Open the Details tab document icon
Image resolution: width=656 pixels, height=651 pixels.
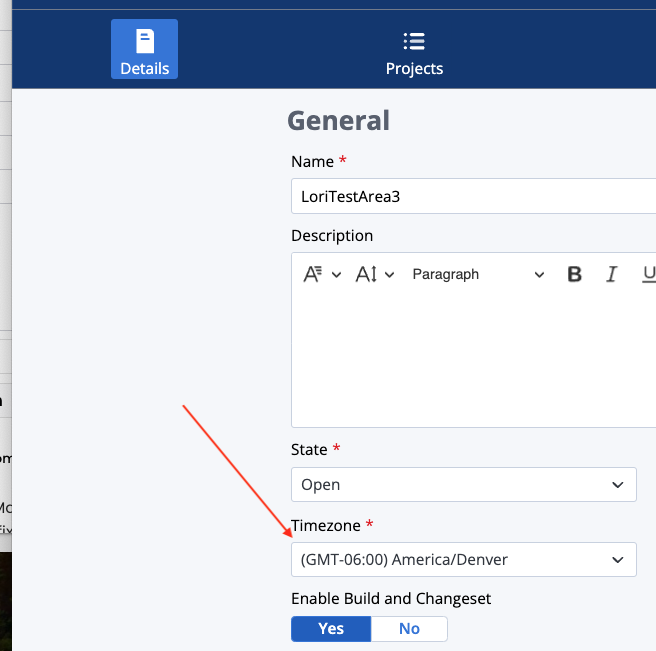(x=145, y=41)
